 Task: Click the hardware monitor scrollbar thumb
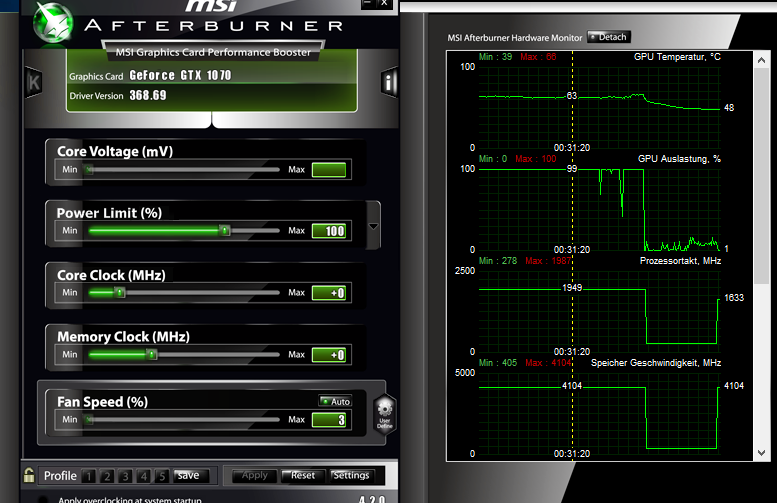[x=761, y=176]
